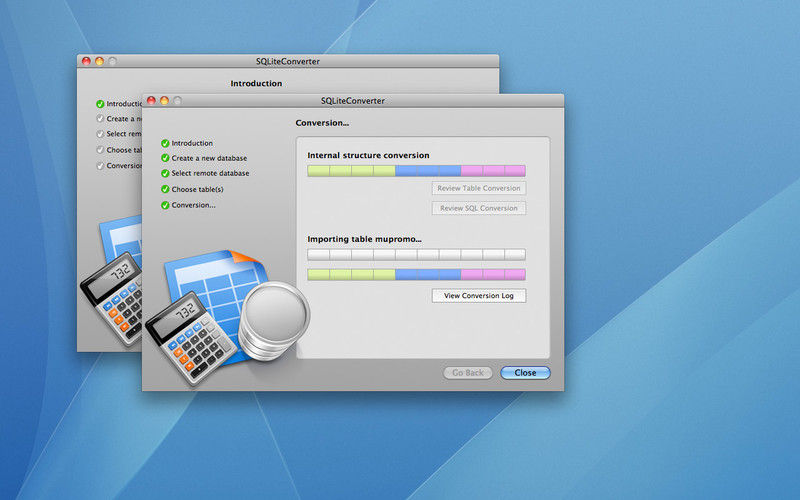
Task: Click the calculator icon in back window
Action: [x=112, y=299]
